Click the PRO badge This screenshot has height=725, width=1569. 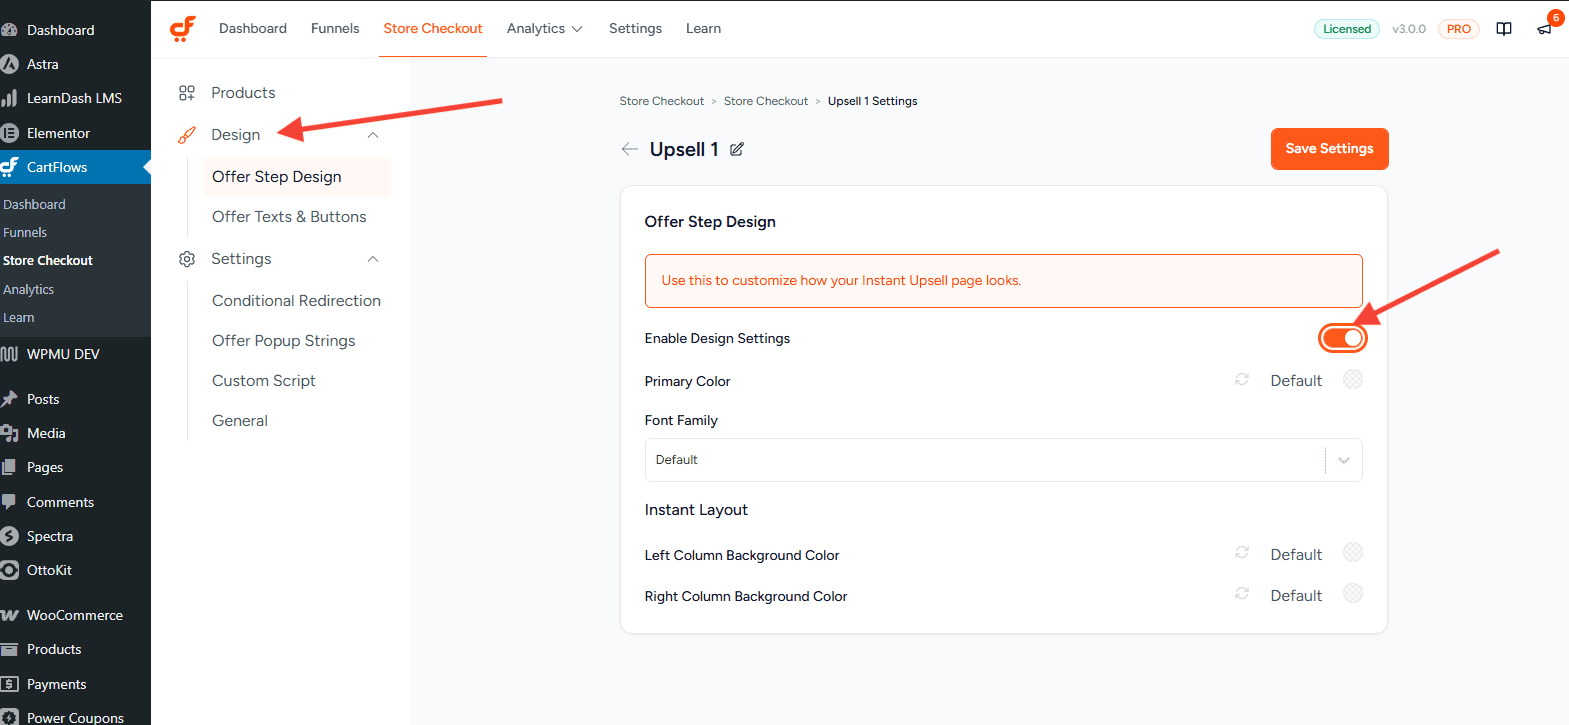click(1458, 29)
